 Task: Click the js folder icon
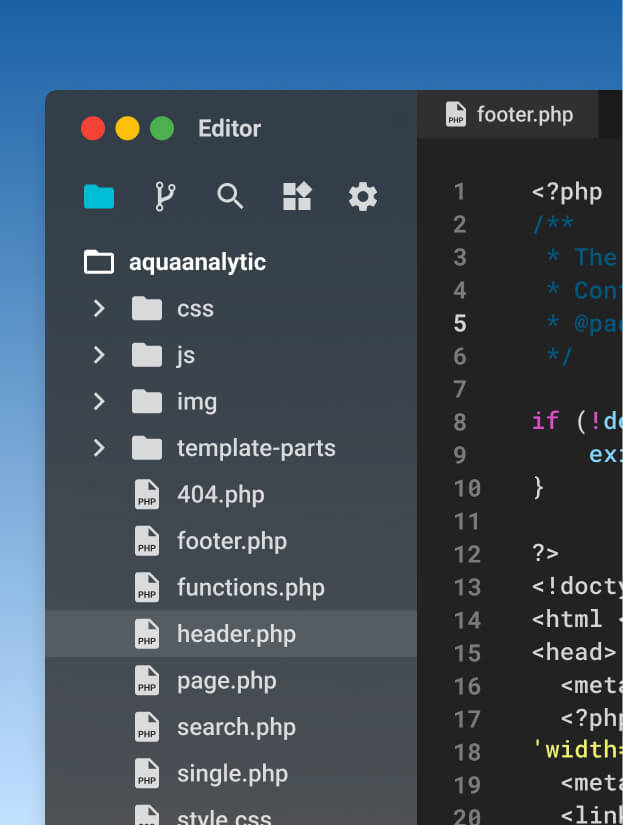147,355
